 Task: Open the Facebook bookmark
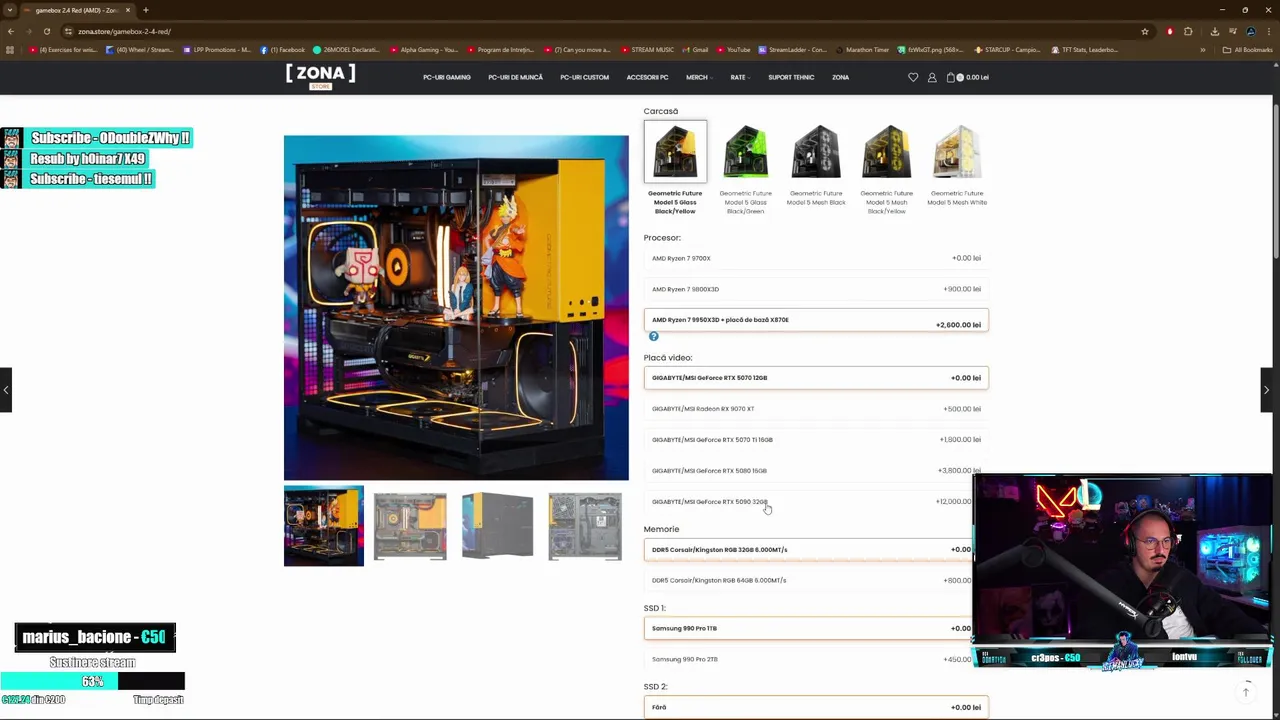pos(282,50)
